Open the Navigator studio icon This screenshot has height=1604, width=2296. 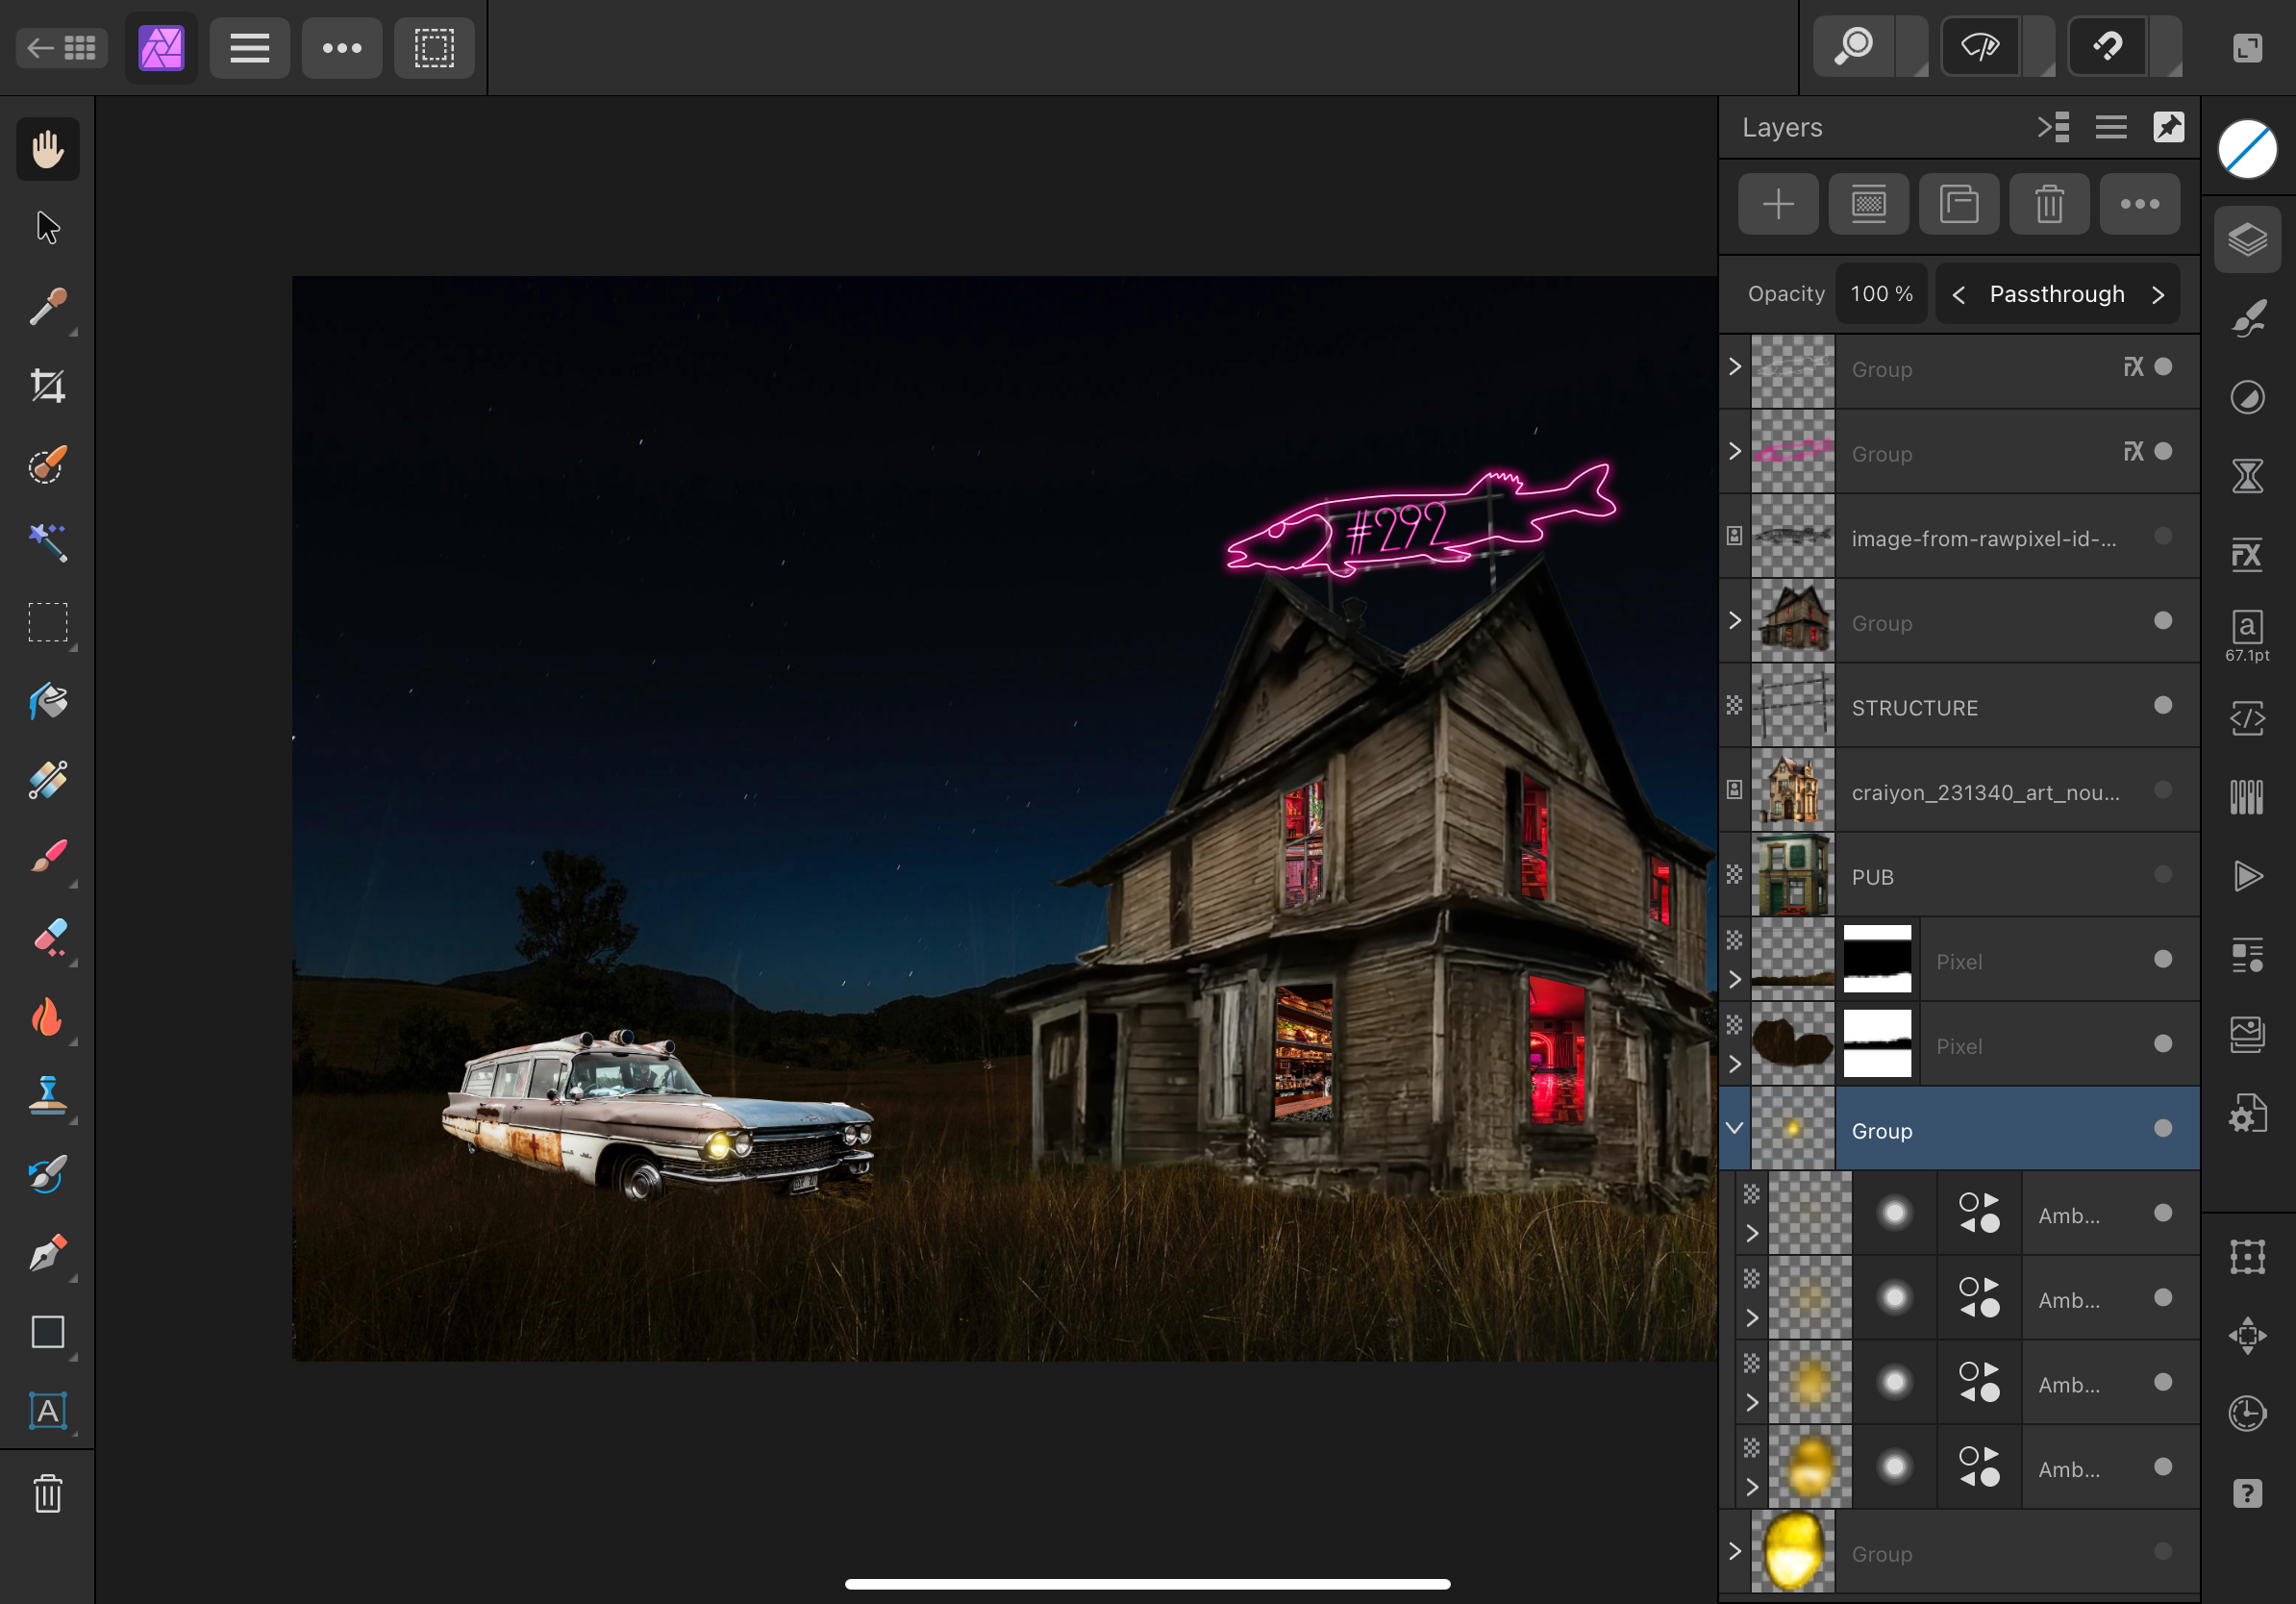[x=2247, y=1335]
